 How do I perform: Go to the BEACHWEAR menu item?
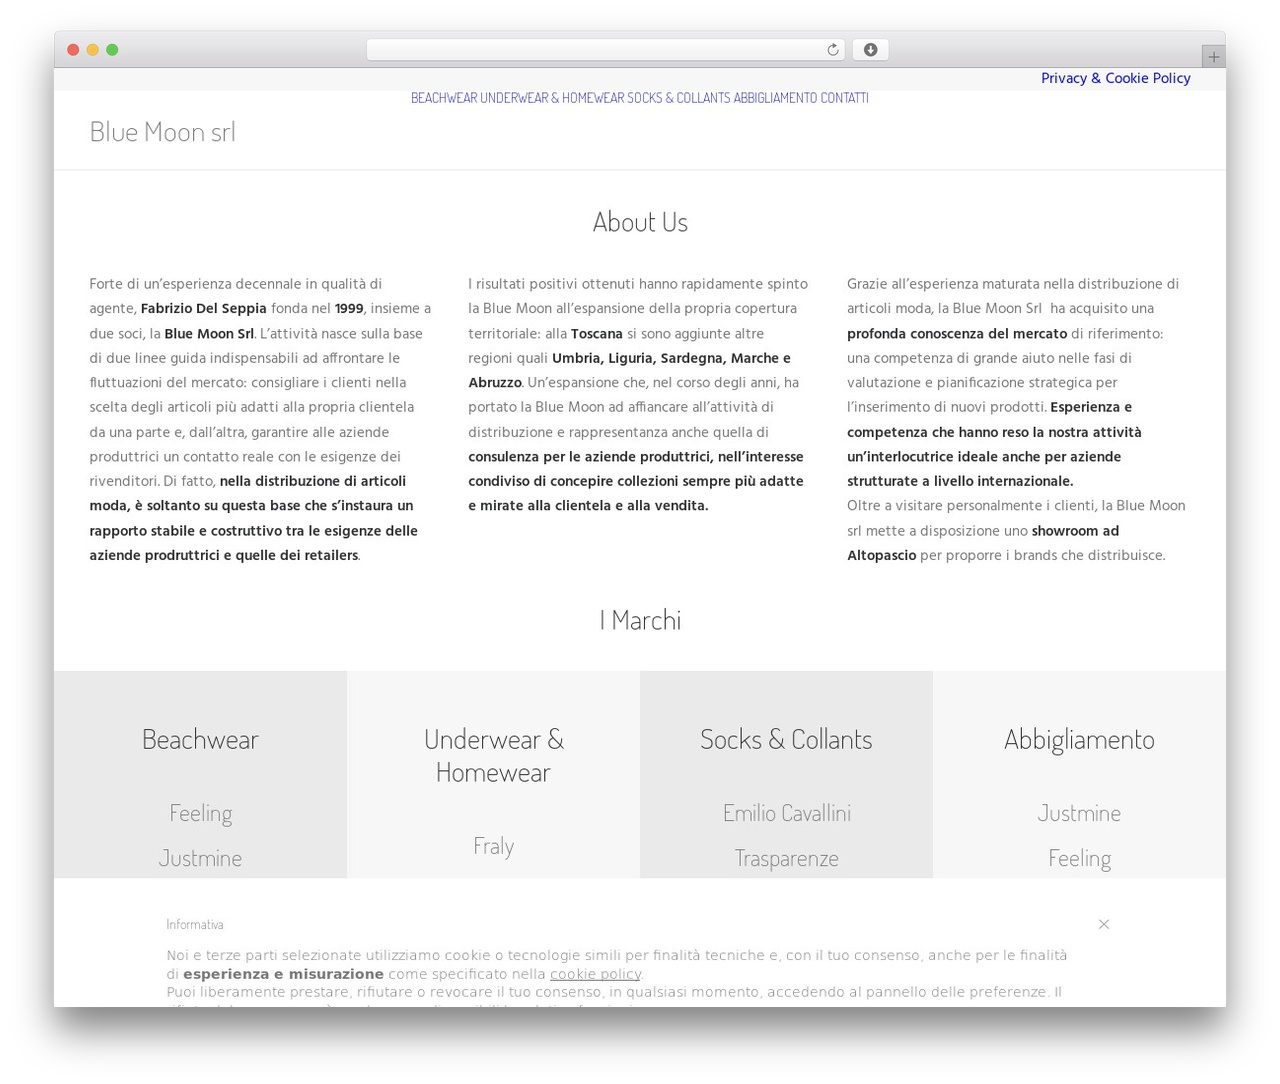(x=444, y=98)
